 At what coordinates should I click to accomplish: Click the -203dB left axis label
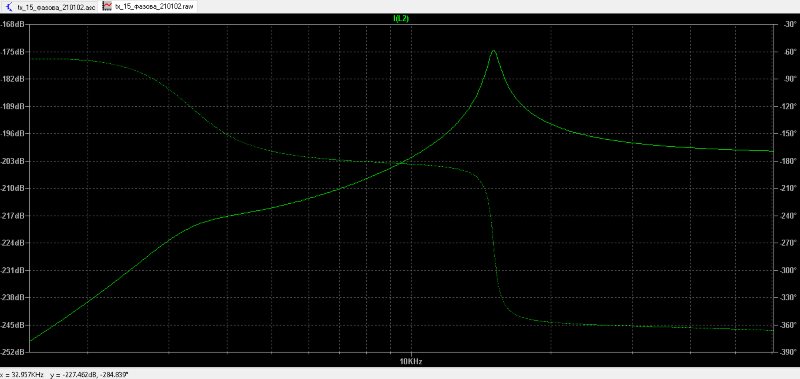click(x=14, y=161)
